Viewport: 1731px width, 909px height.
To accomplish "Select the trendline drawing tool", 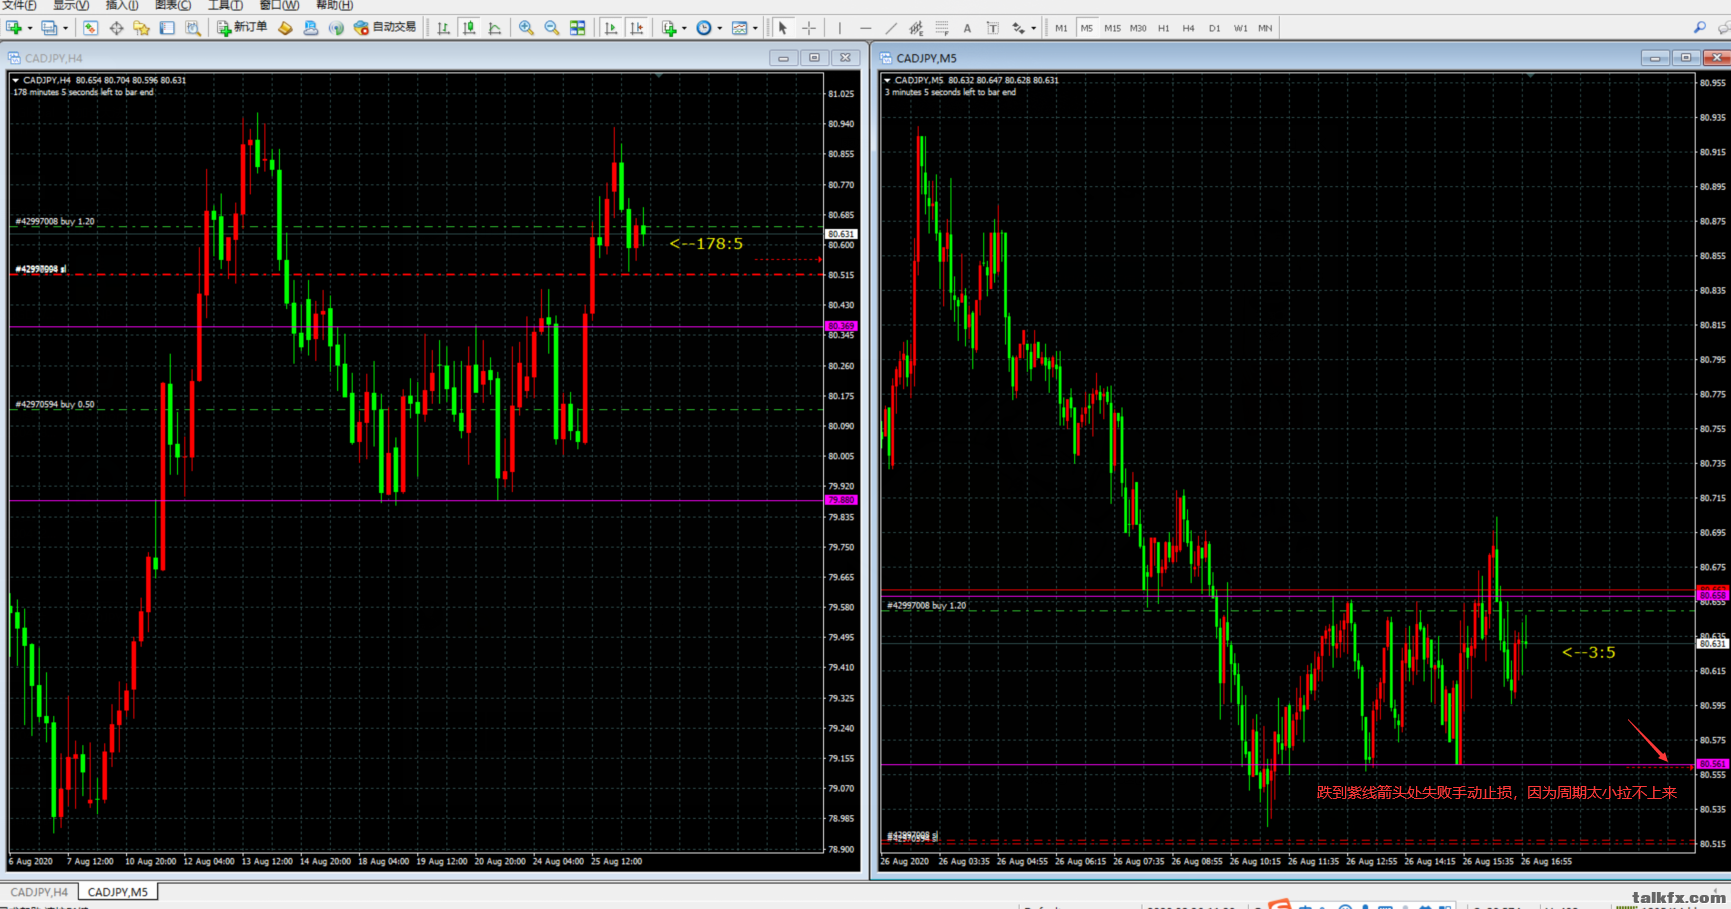I will coord(891,28).
